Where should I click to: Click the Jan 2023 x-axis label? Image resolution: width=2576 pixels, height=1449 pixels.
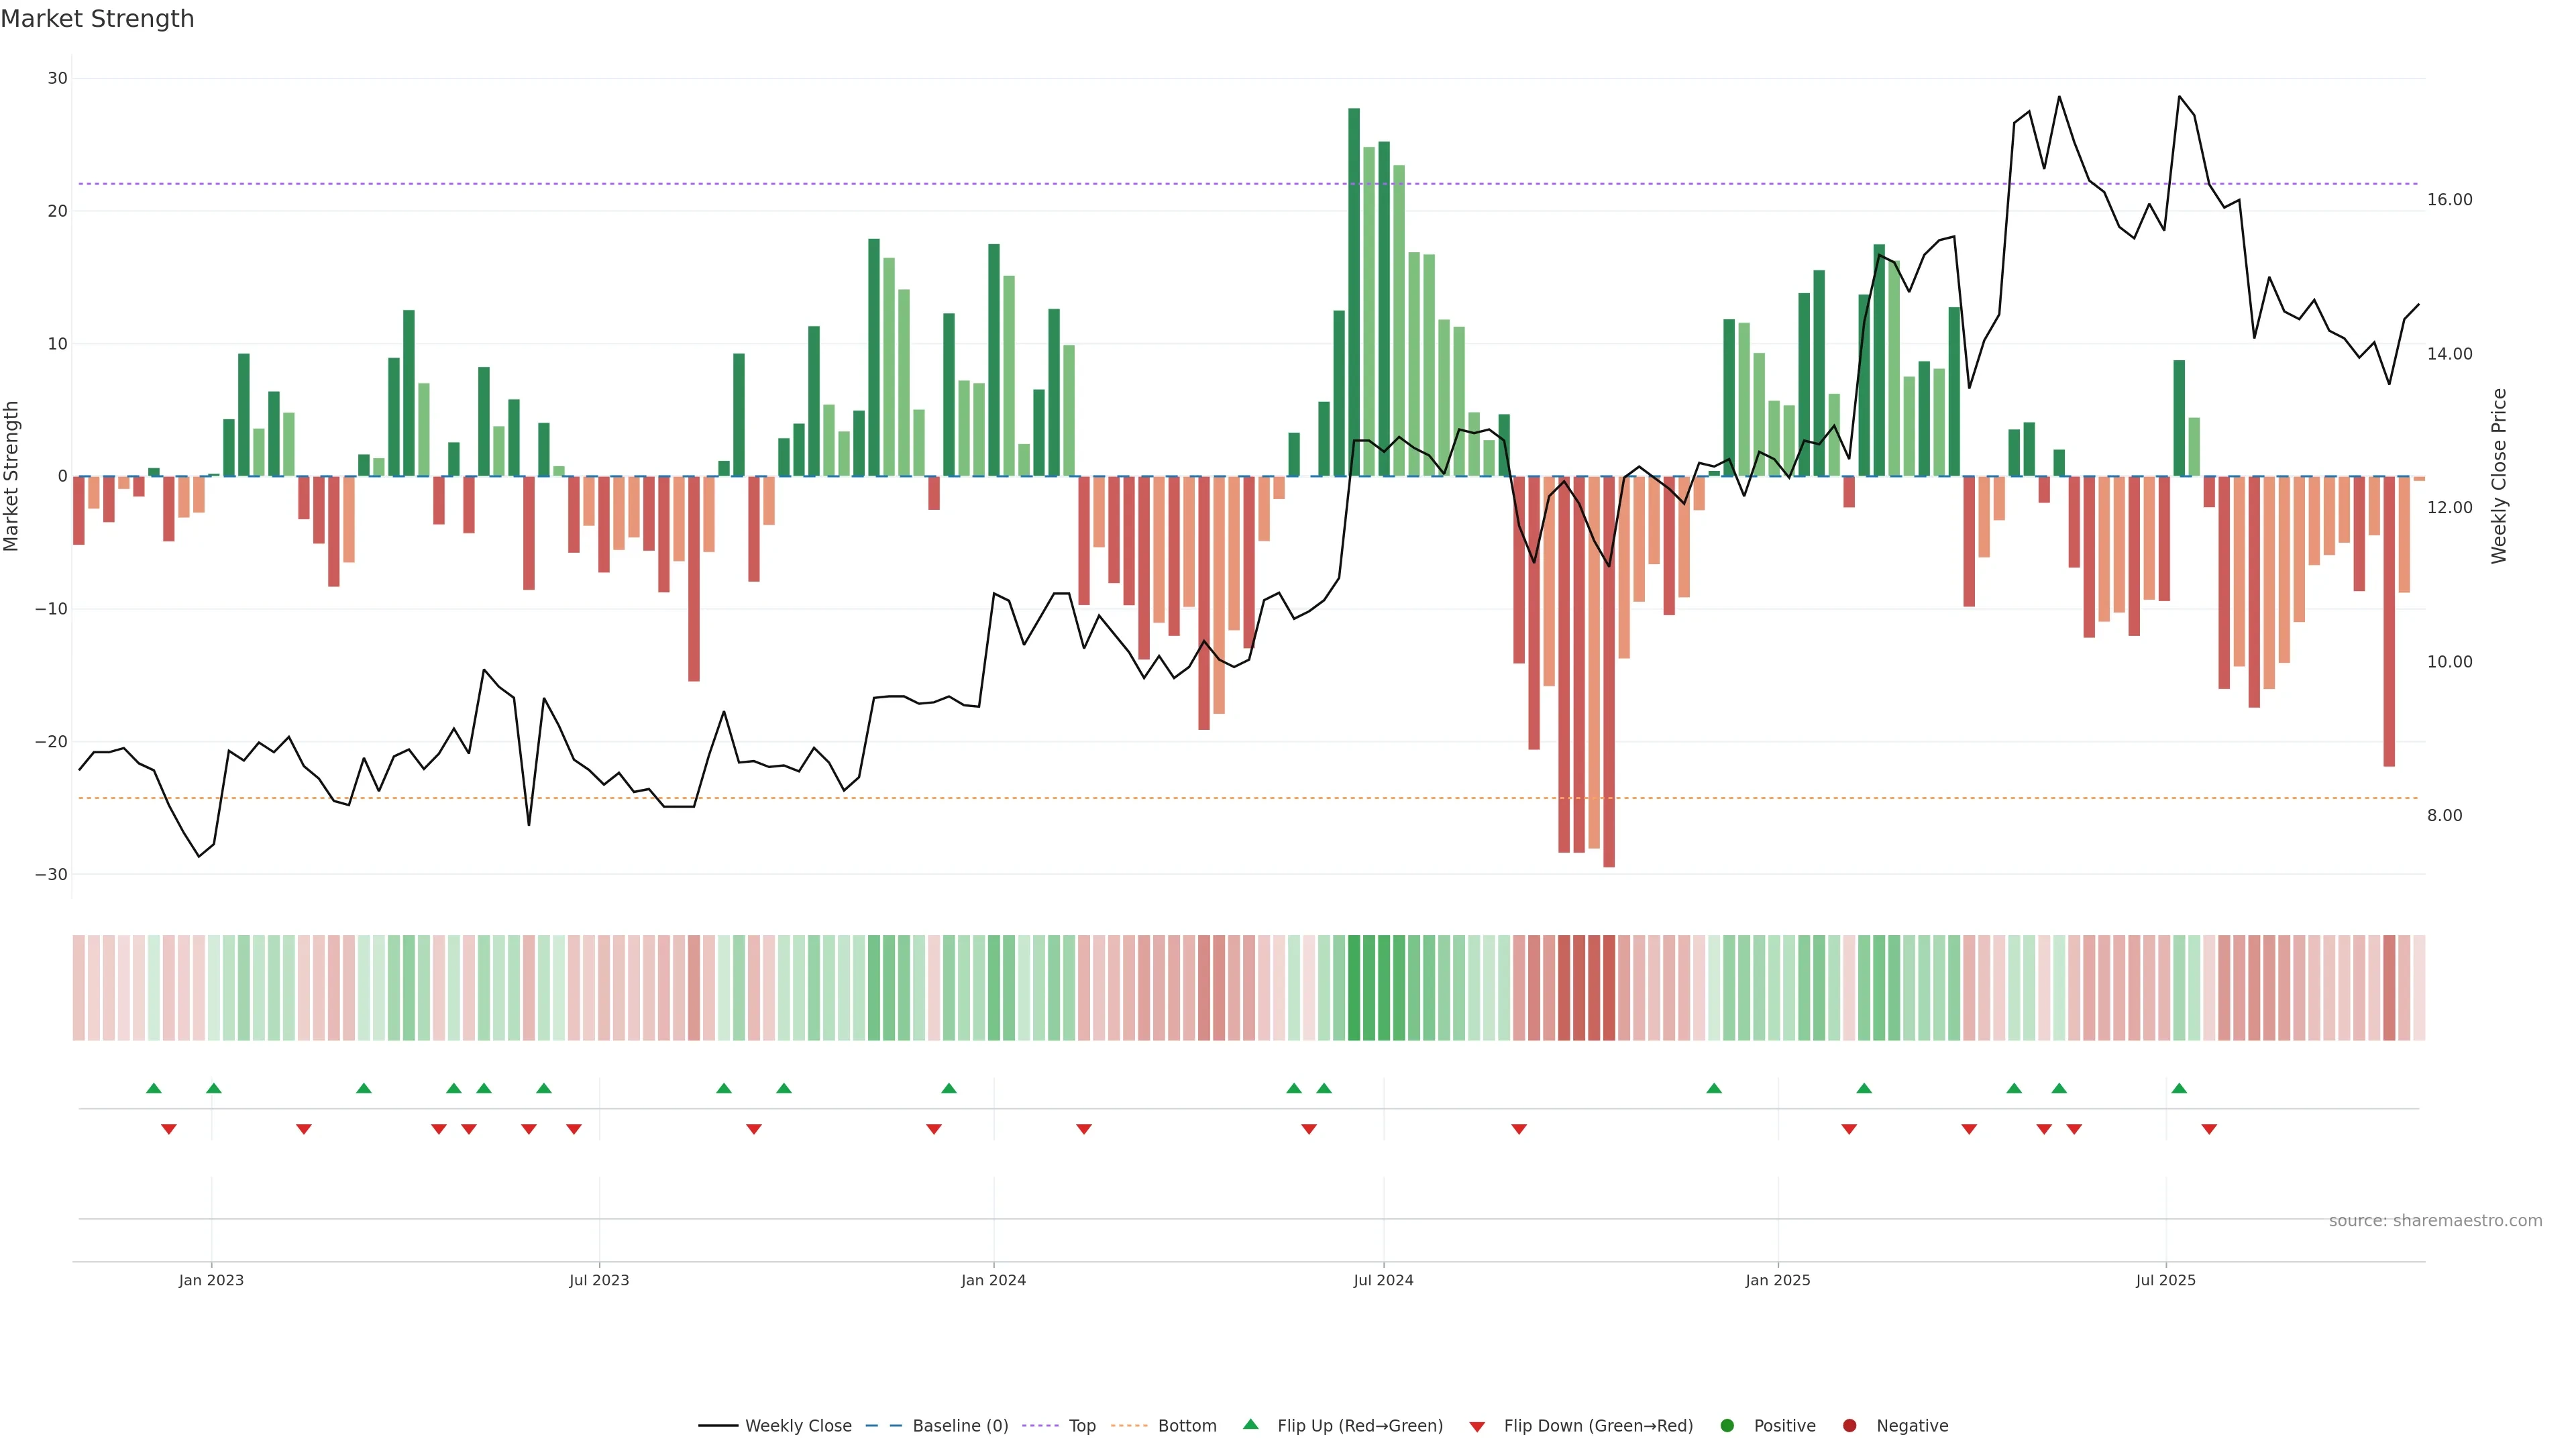pos(211,1280)
